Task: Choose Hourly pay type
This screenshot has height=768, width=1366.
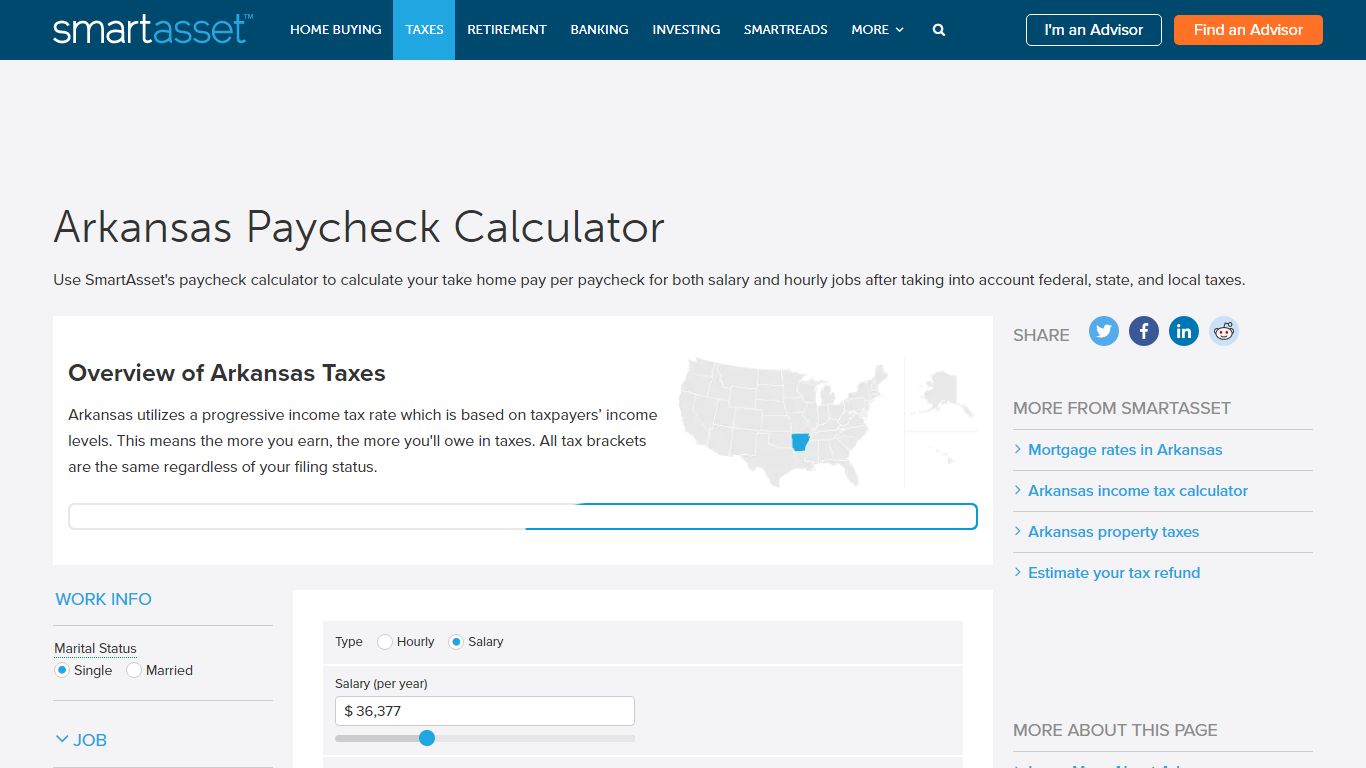Action: click(385, 642)
